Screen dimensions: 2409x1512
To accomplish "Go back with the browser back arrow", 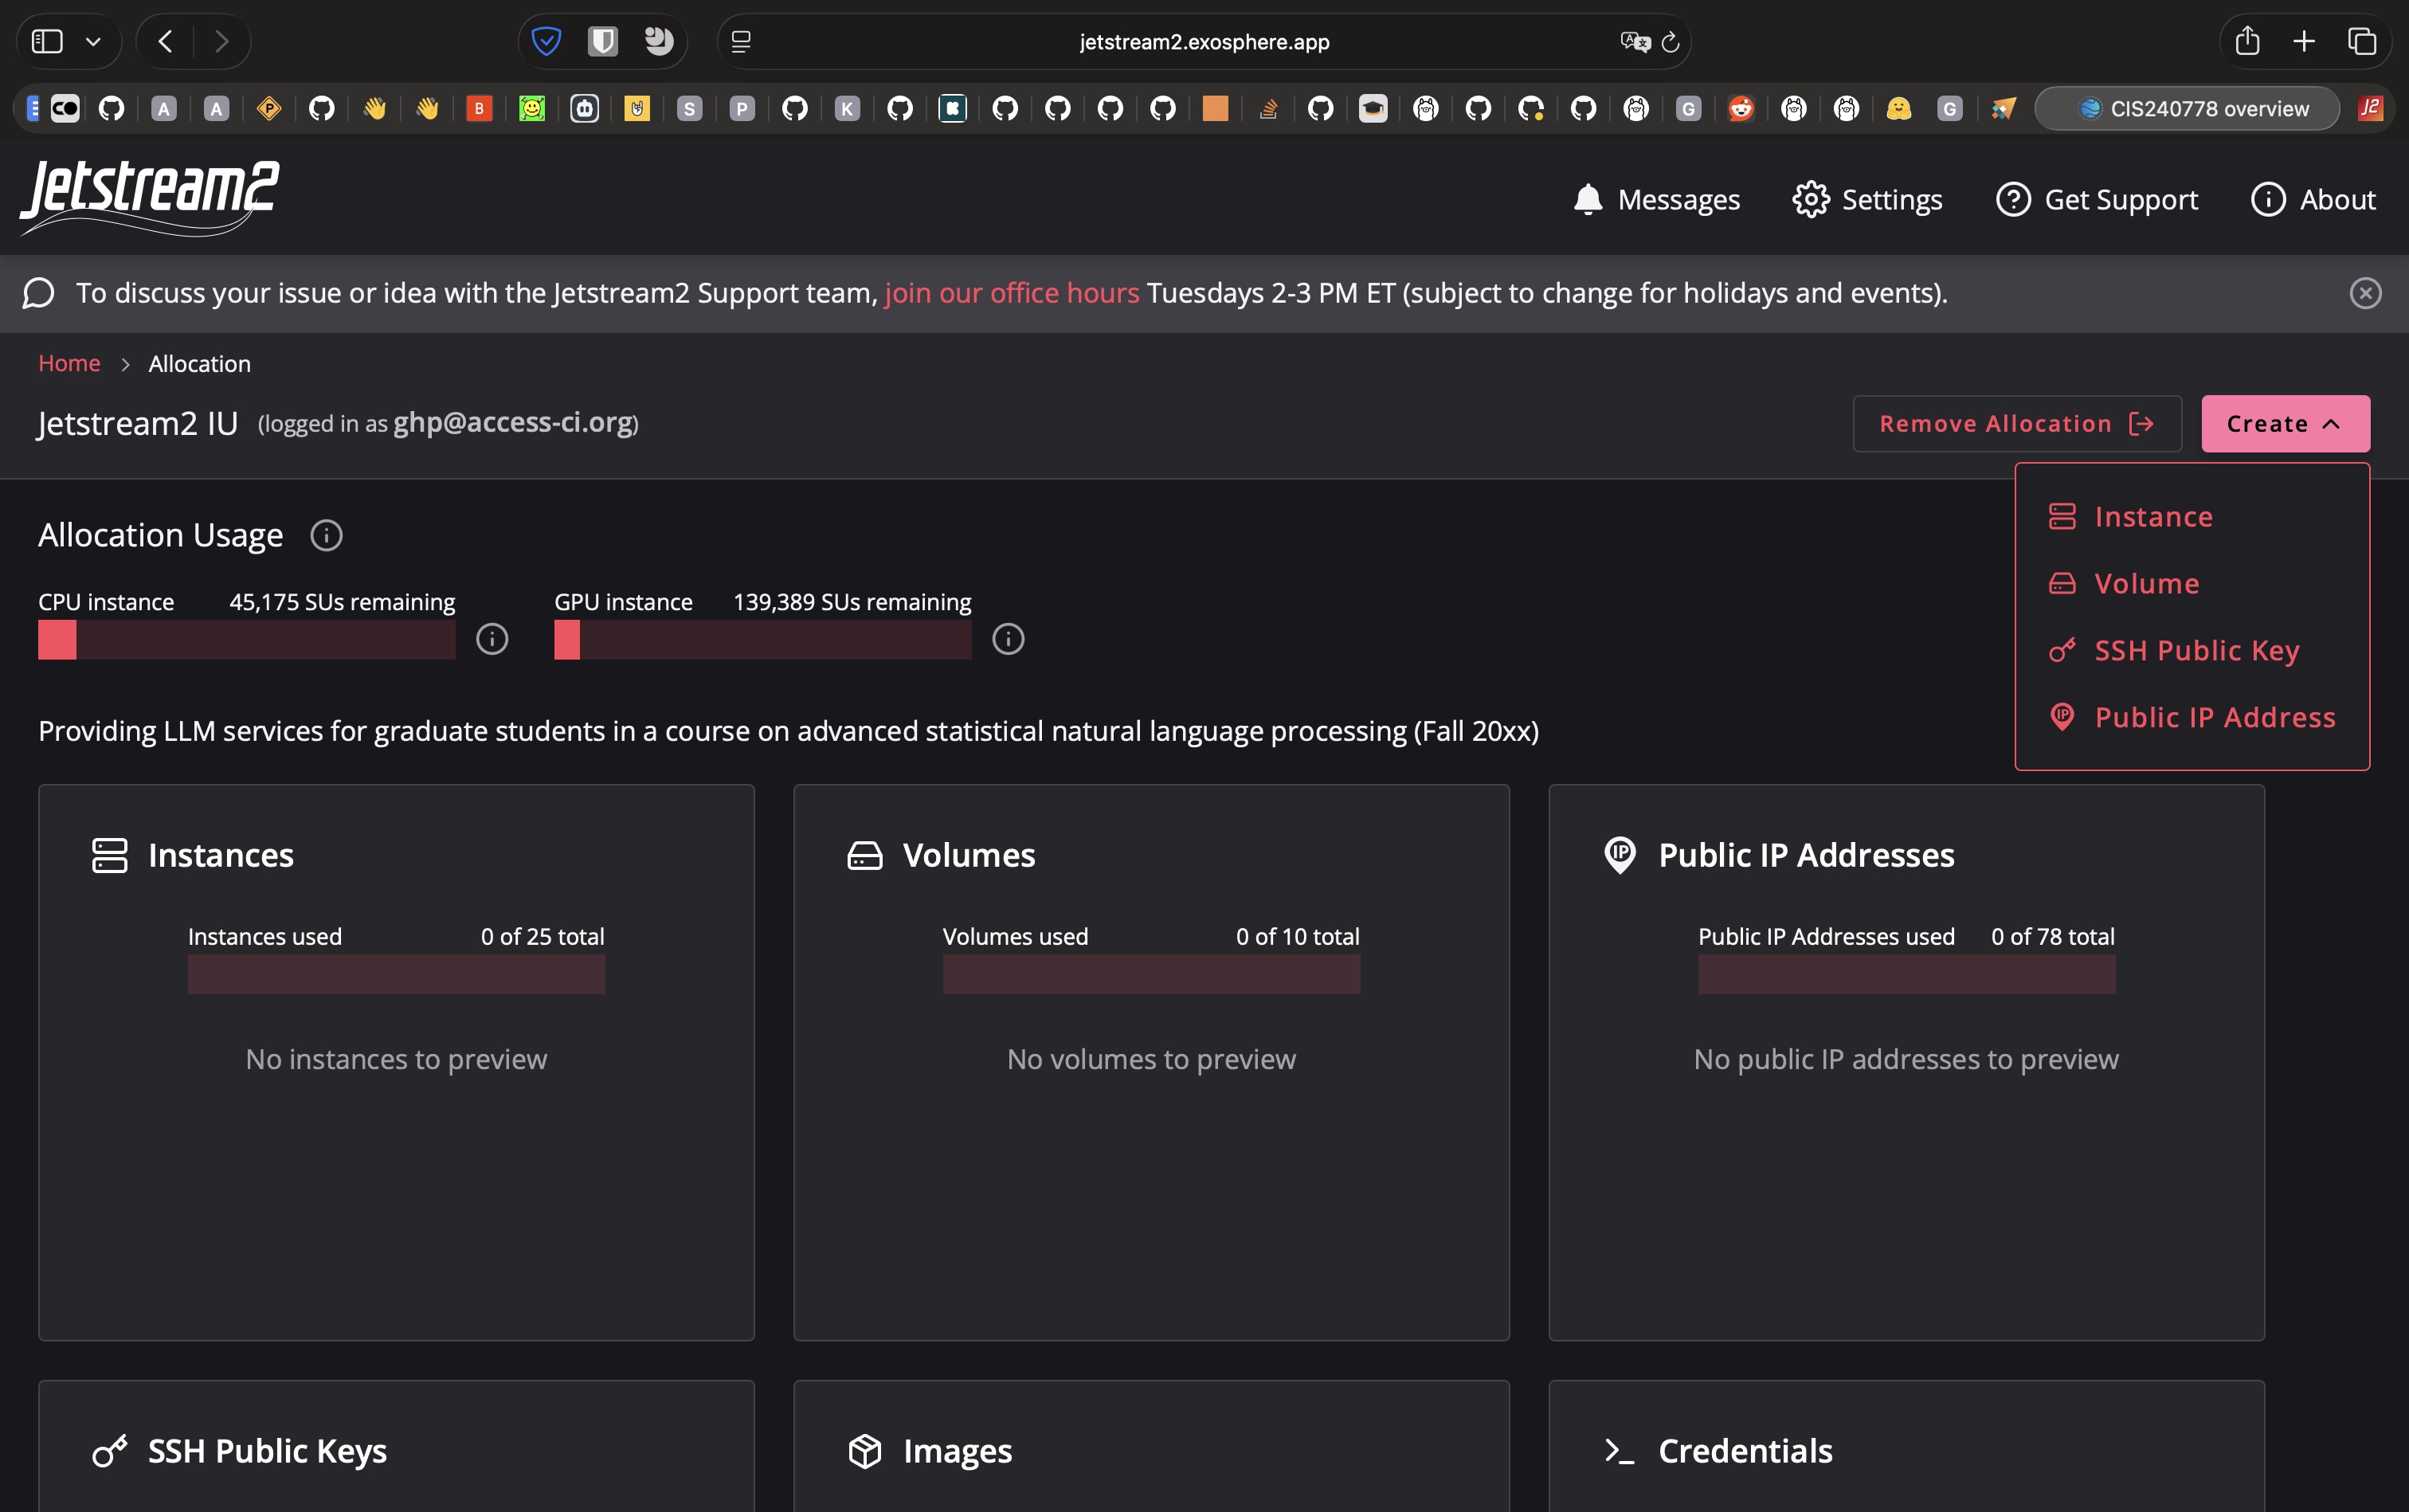I will [165, 41].
